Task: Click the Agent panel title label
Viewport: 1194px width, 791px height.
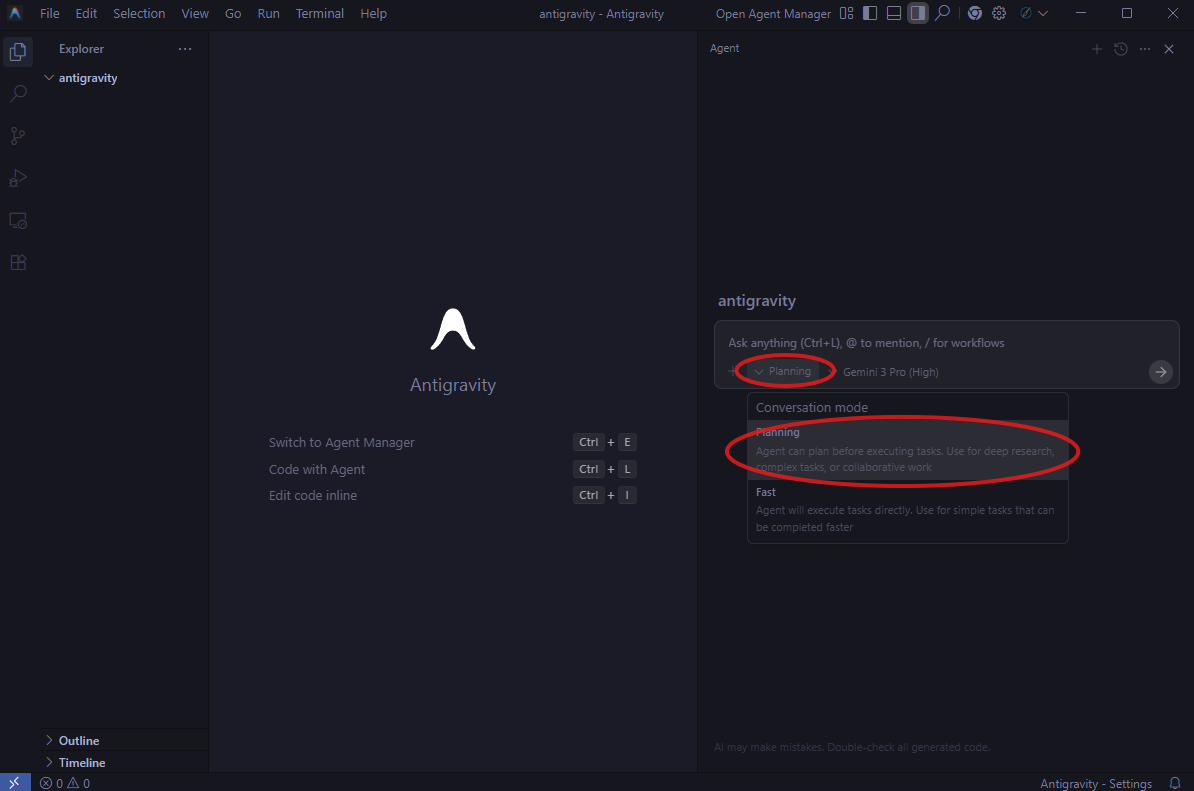Action: point(724,48)
